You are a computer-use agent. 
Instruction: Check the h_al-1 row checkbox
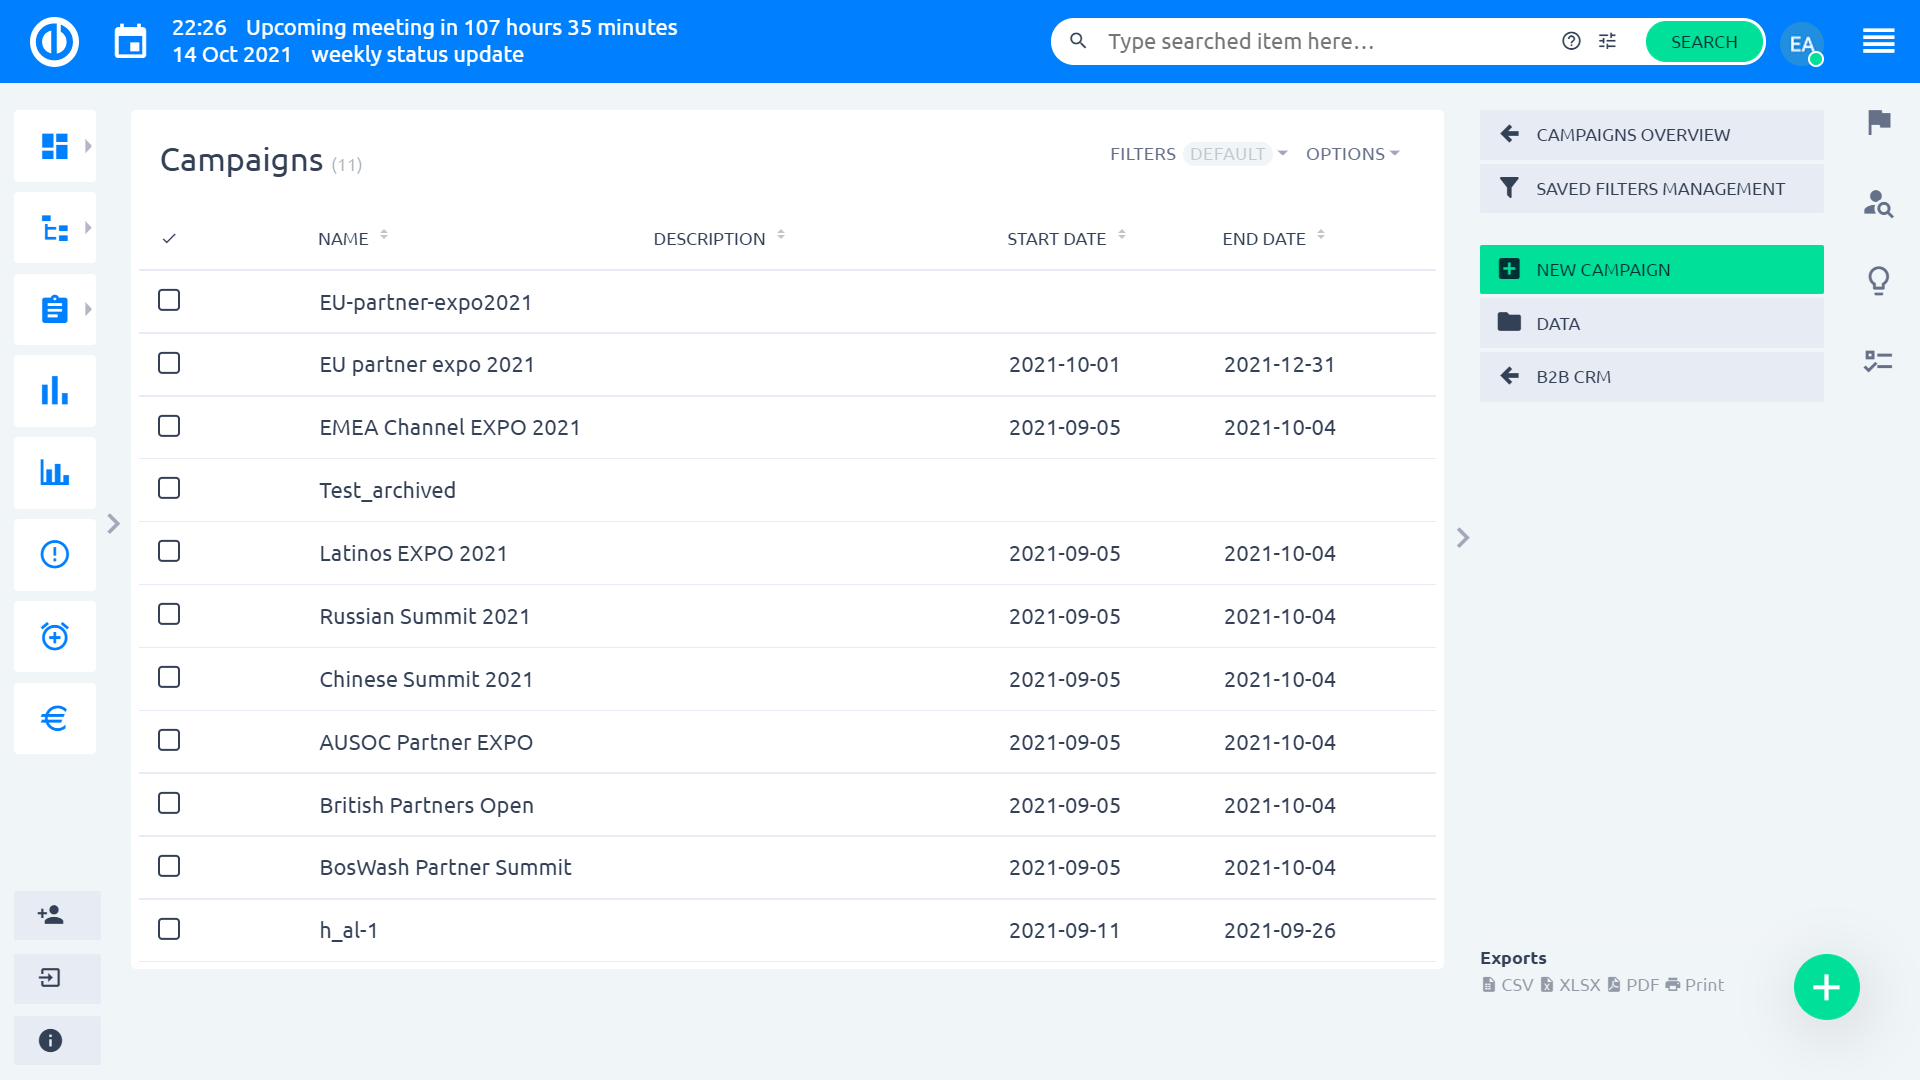(169, 929)
